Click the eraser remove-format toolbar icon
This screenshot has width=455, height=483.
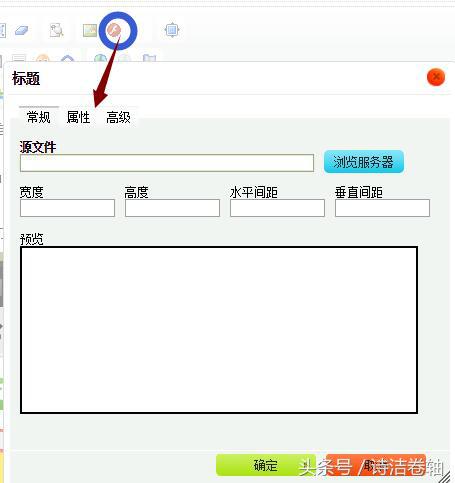click(22, 30)
